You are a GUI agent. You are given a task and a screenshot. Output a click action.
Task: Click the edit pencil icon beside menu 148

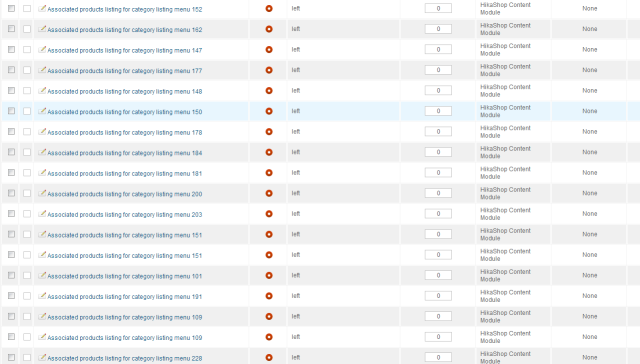[x=42, y=90]
